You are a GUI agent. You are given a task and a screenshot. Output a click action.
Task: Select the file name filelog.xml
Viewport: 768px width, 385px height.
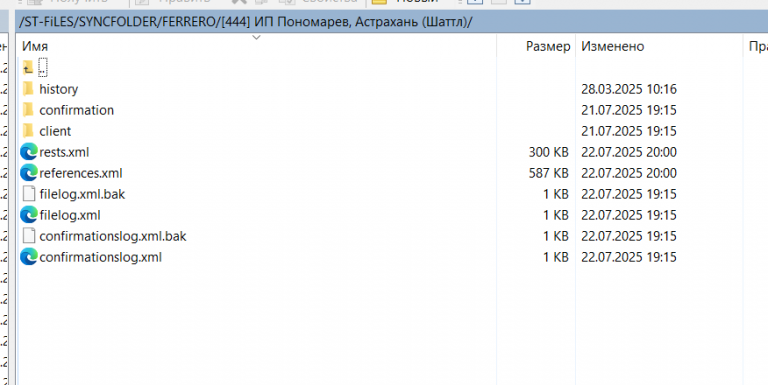point(70,216)
